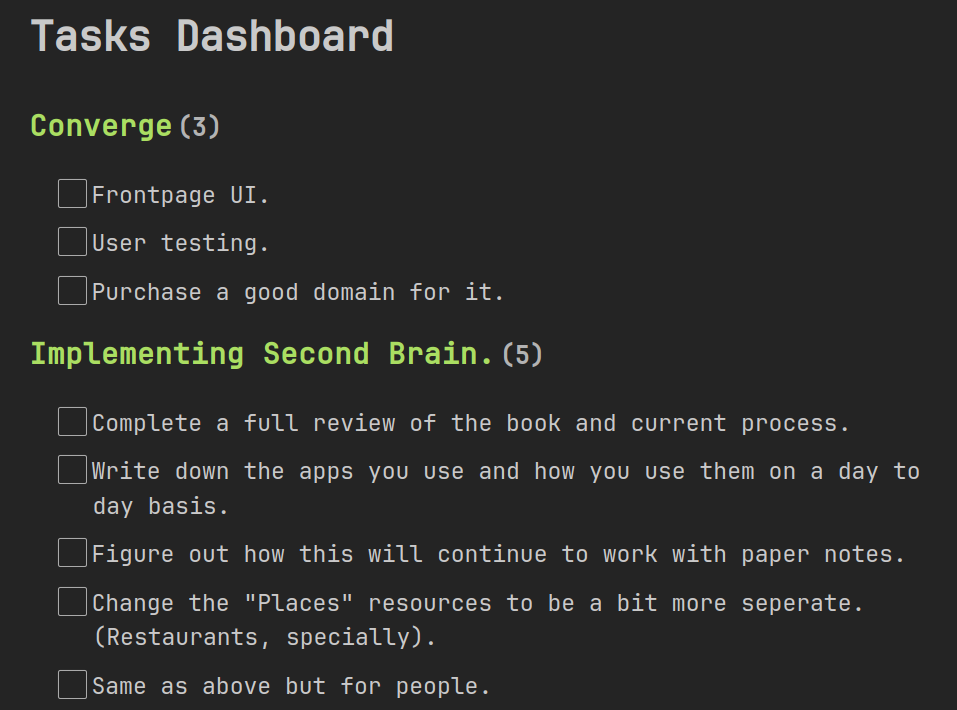Viewport: 957px width, 710px height.
Task: Click the "Complete a full review" task text
Action: coord(470,423)
